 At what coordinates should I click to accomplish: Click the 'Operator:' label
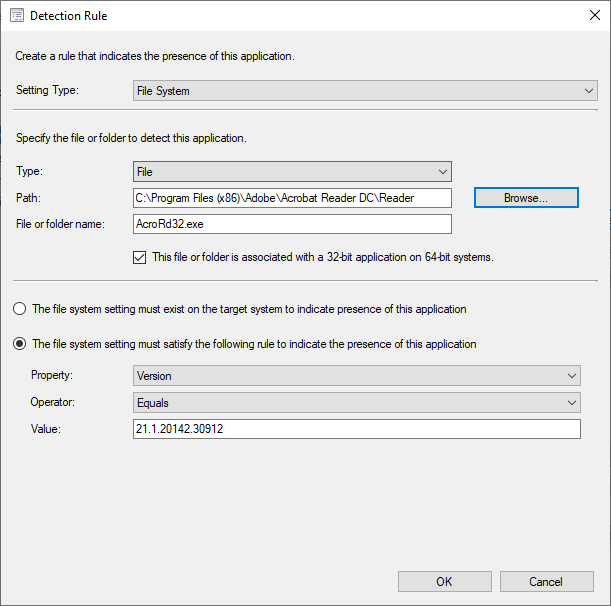tap(55, 403)
